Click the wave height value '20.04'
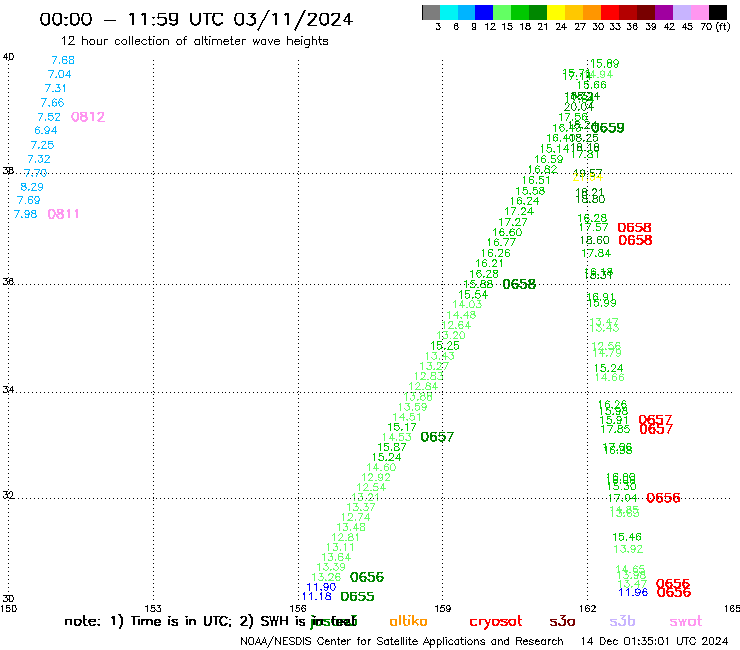The width and height of the screenshot is (740, 650). click(579, 107)
